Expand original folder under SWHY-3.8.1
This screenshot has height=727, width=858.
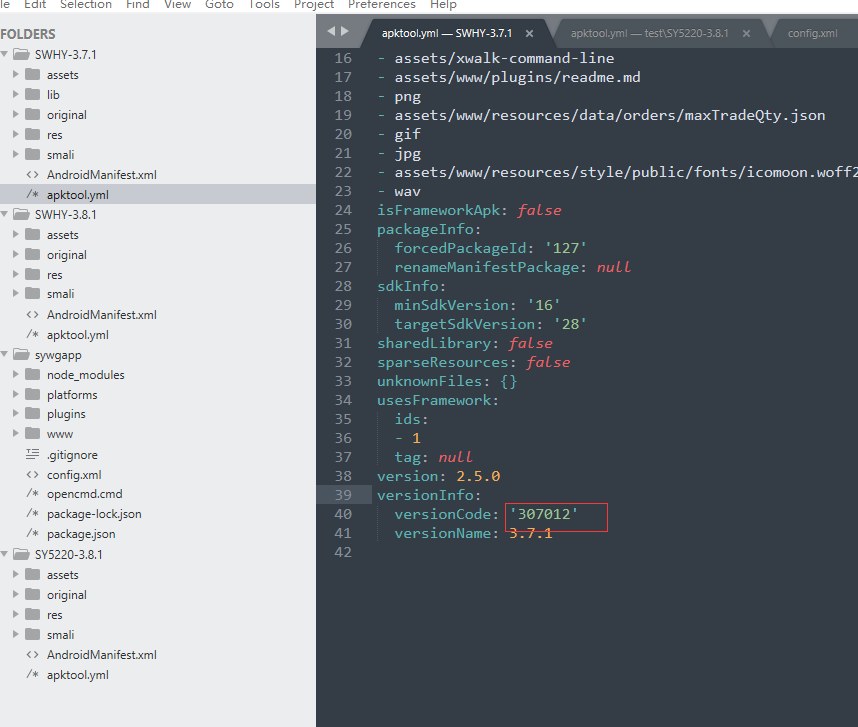coord(16,254)
